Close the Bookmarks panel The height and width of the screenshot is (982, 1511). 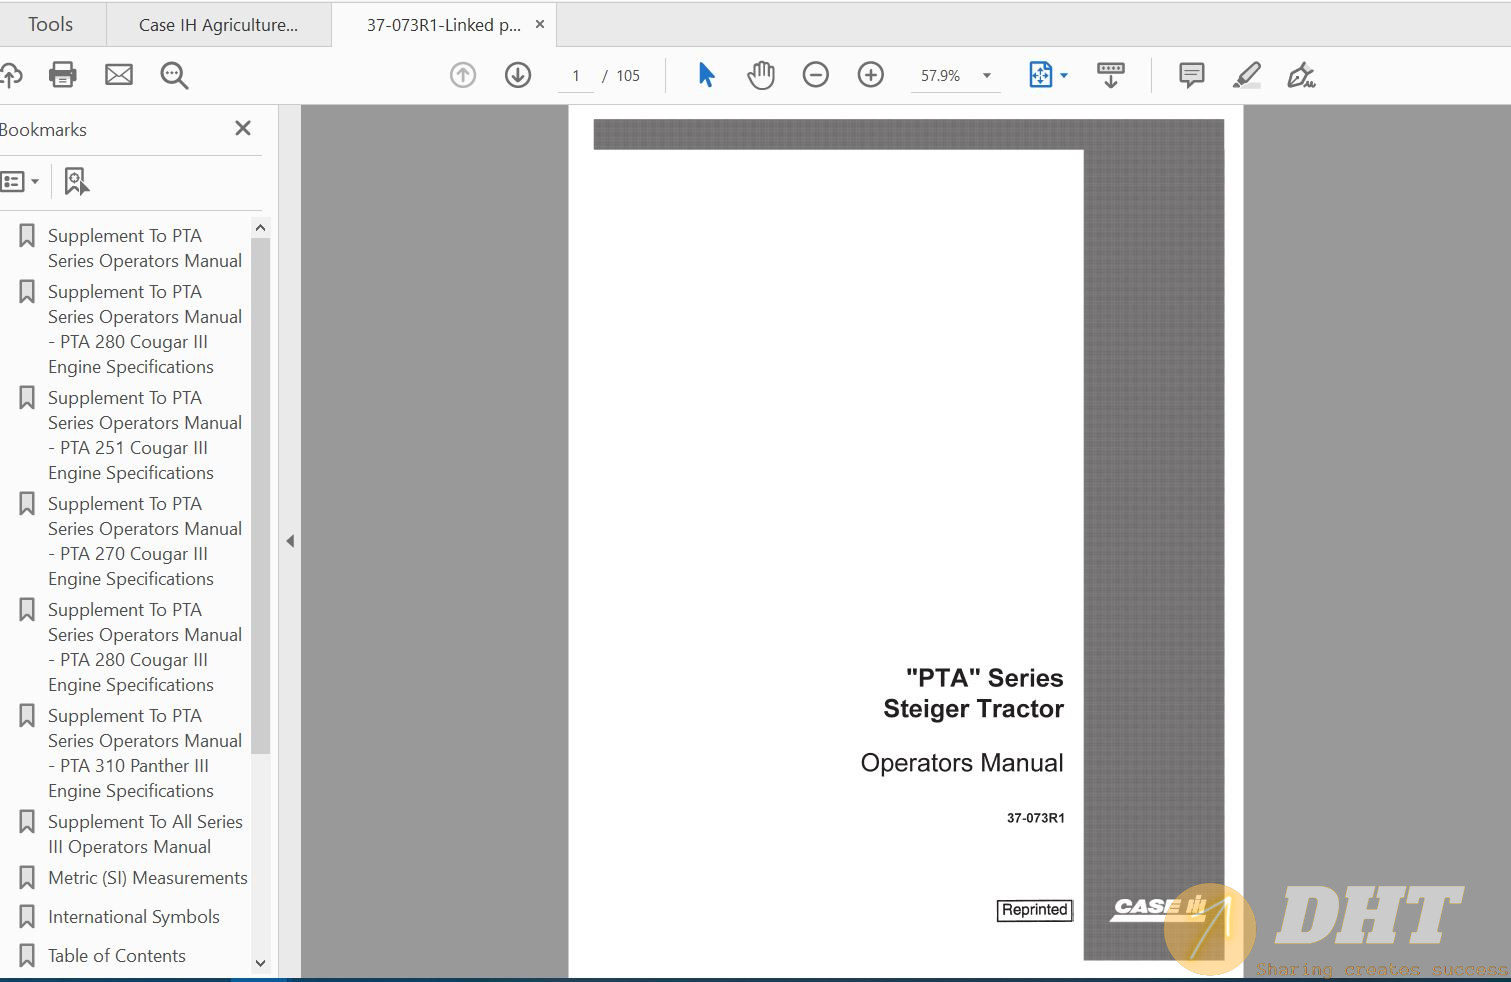243,128
